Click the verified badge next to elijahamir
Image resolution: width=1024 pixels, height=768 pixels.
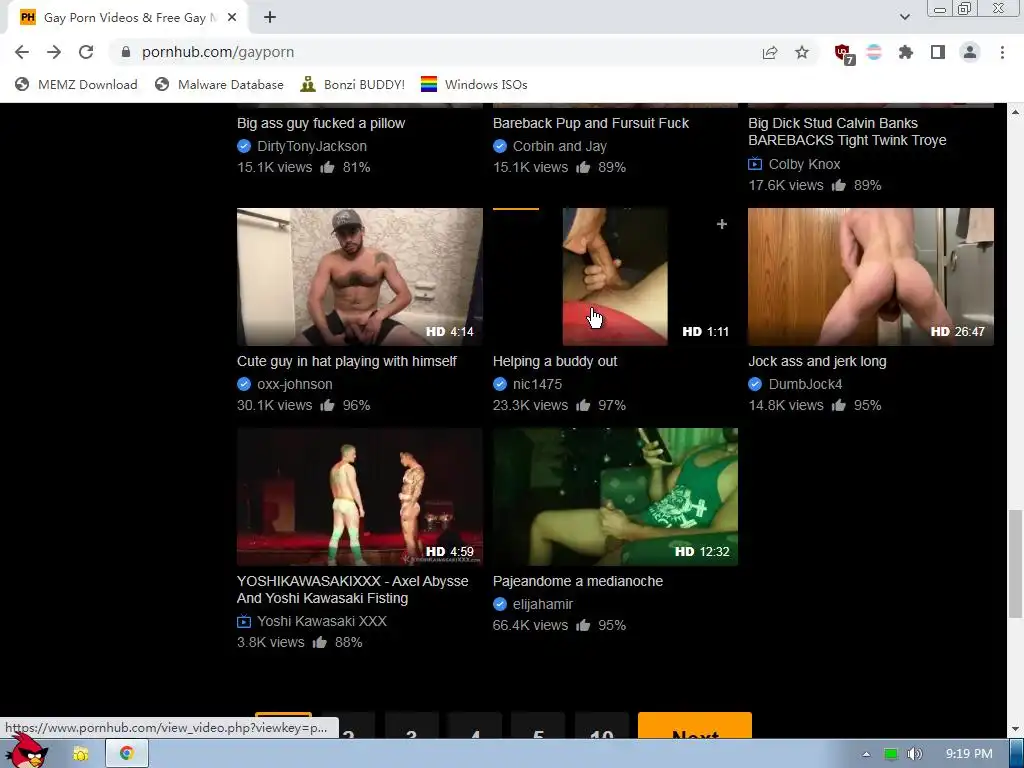[x=500, y=604]
